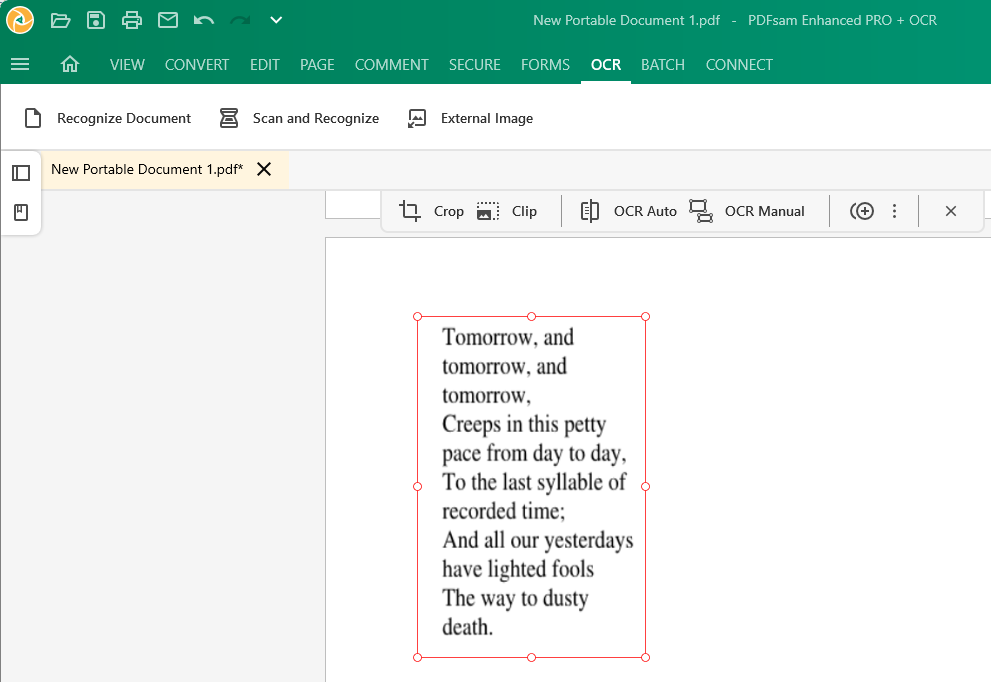Click the line 'The way to dusty'
The image size is (991, 682).
click(515, 598)
